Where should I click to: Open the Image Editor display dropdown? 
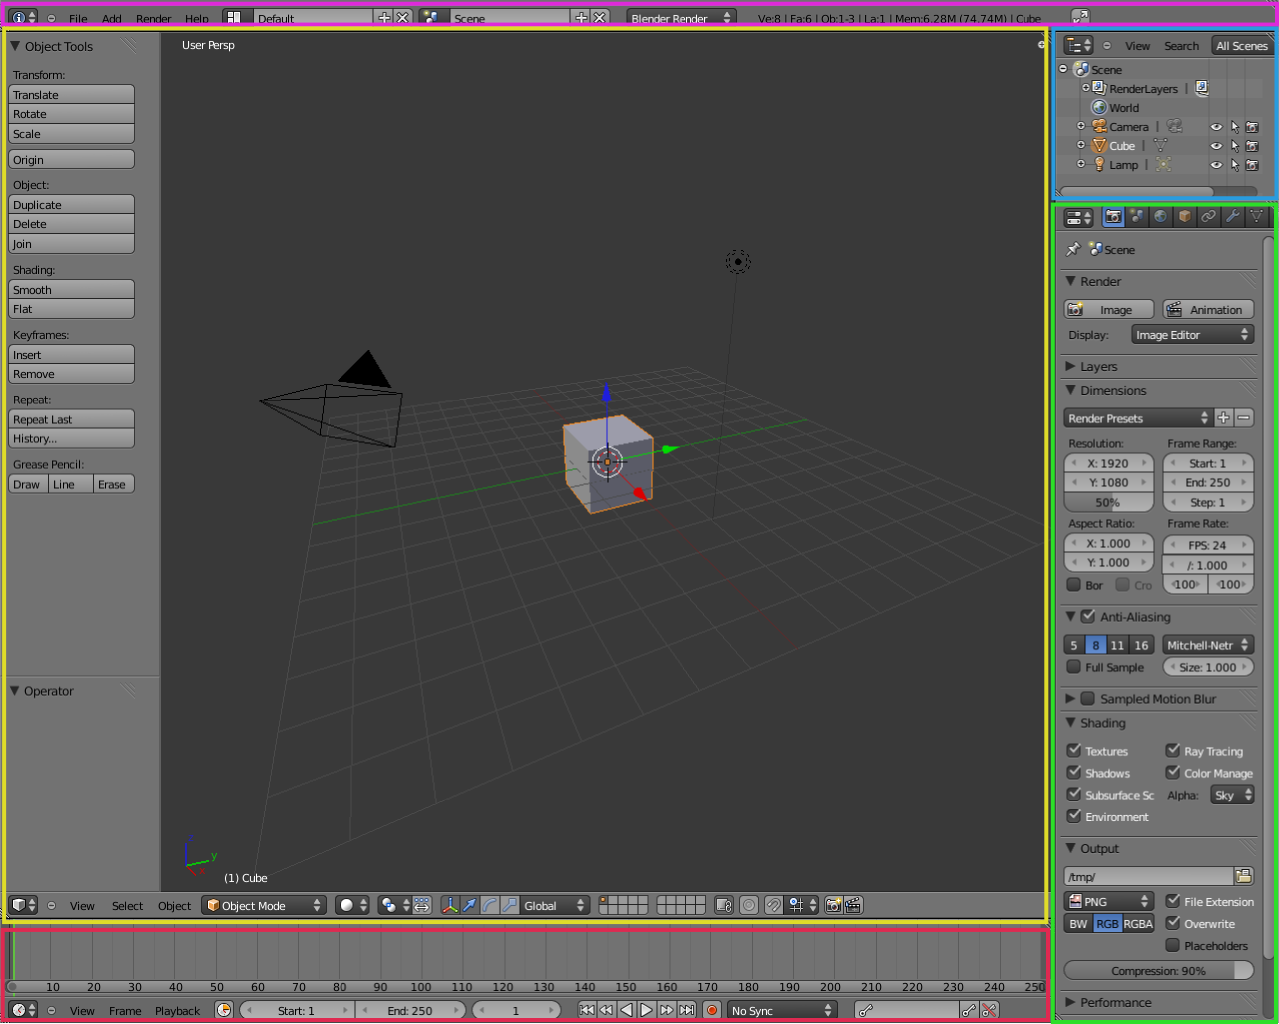coord(1192,334)
